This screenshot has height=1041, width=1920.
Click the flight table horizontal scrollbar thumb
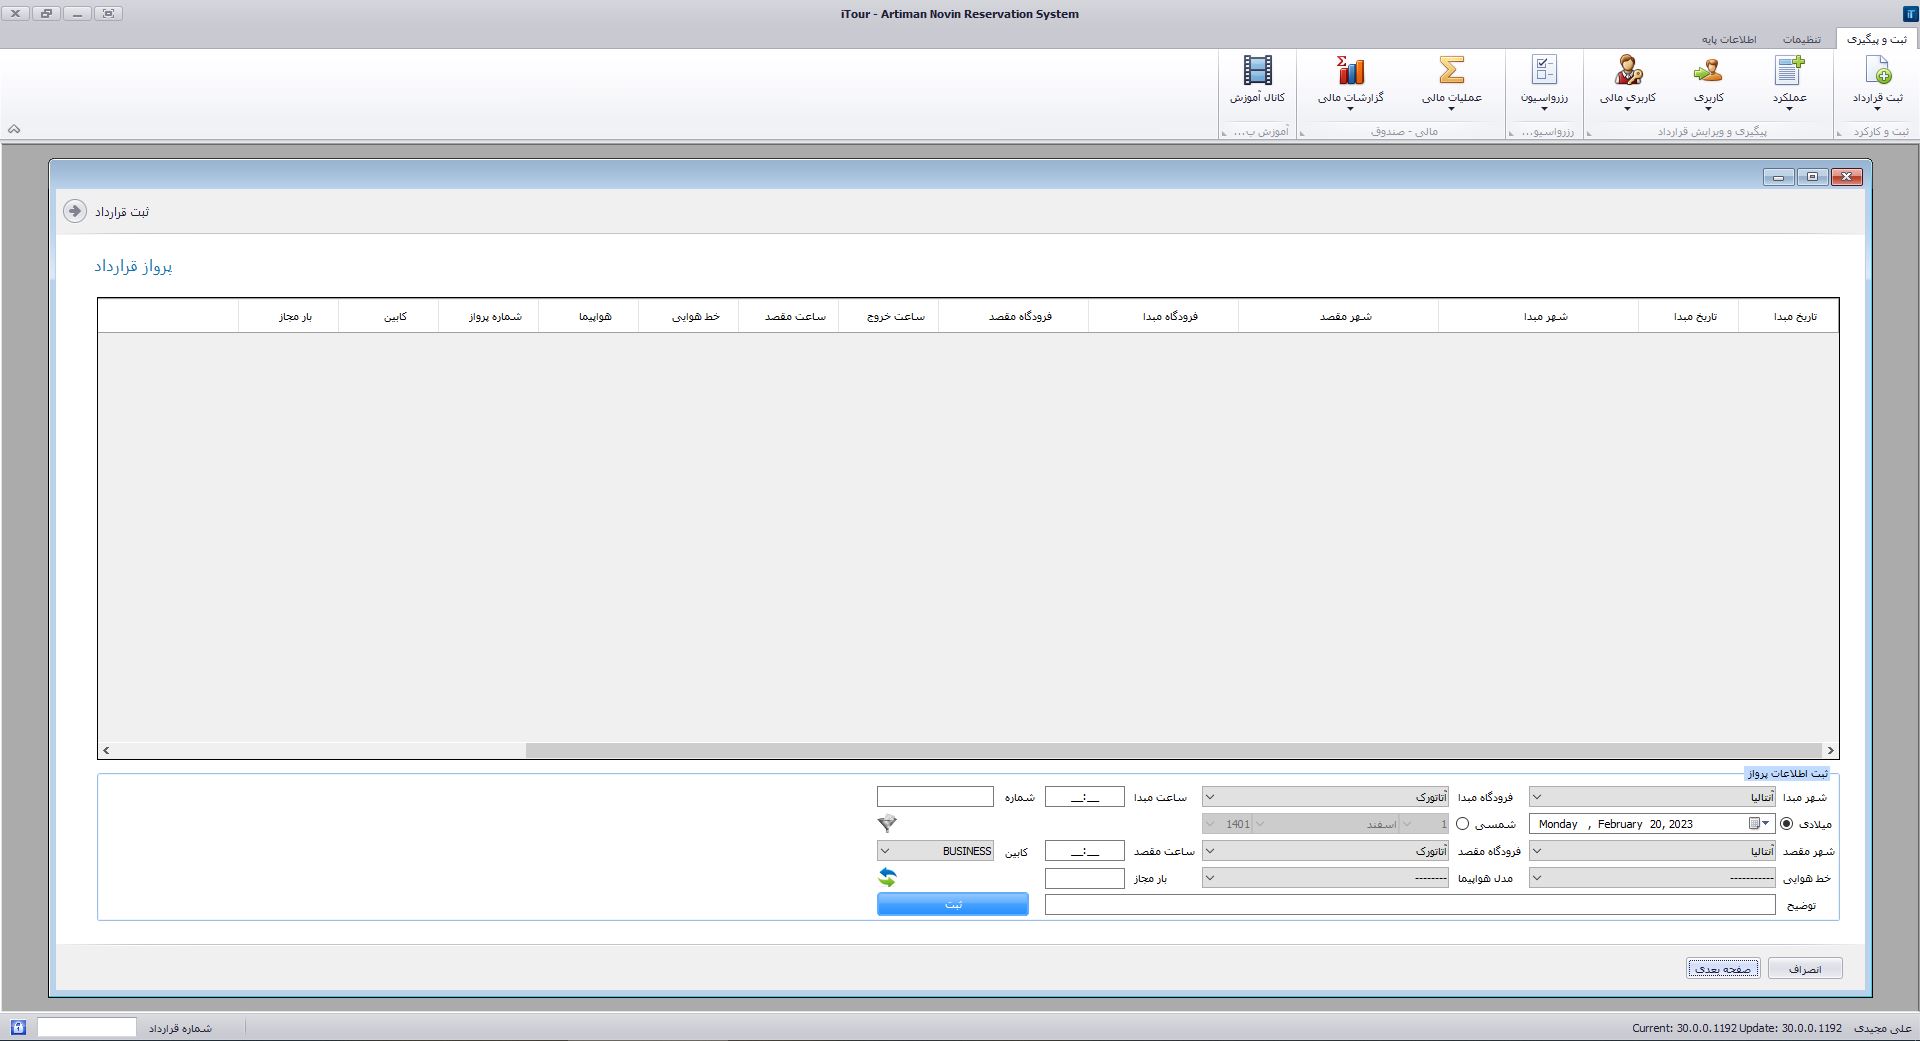click(x=1173, y=750)
